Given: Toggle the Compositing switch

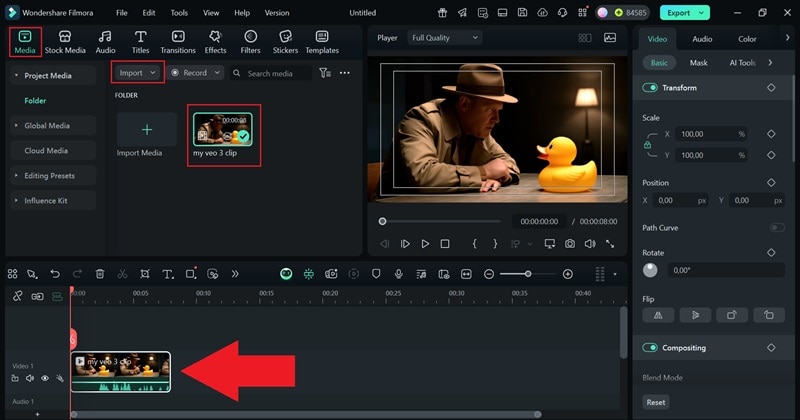Looking at the screenshot, I should pyautogui.click(x=649, y=348).
